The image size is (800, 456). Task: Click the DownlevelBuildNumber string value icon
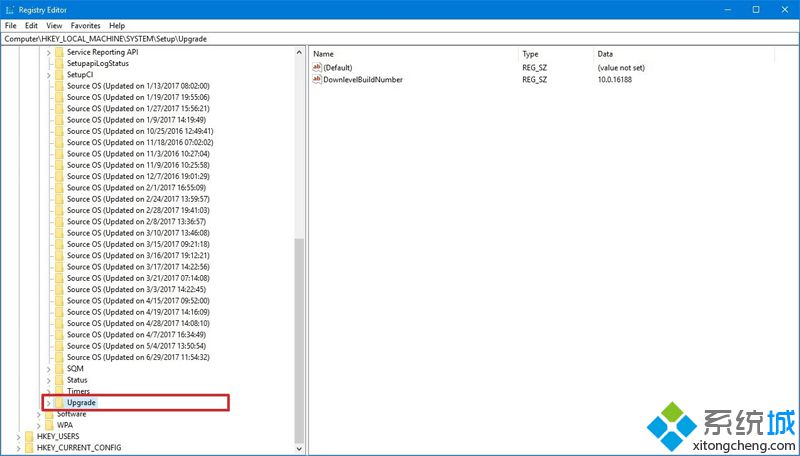click(x=317, y=79)
